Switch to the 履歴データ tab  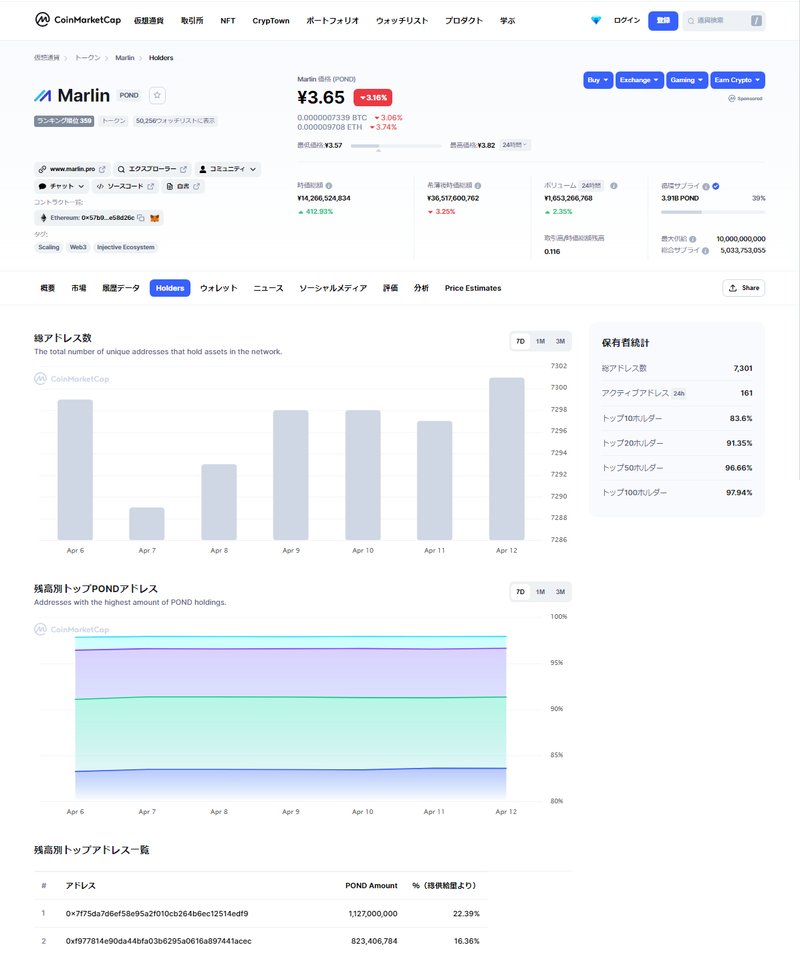click(121, 288)
